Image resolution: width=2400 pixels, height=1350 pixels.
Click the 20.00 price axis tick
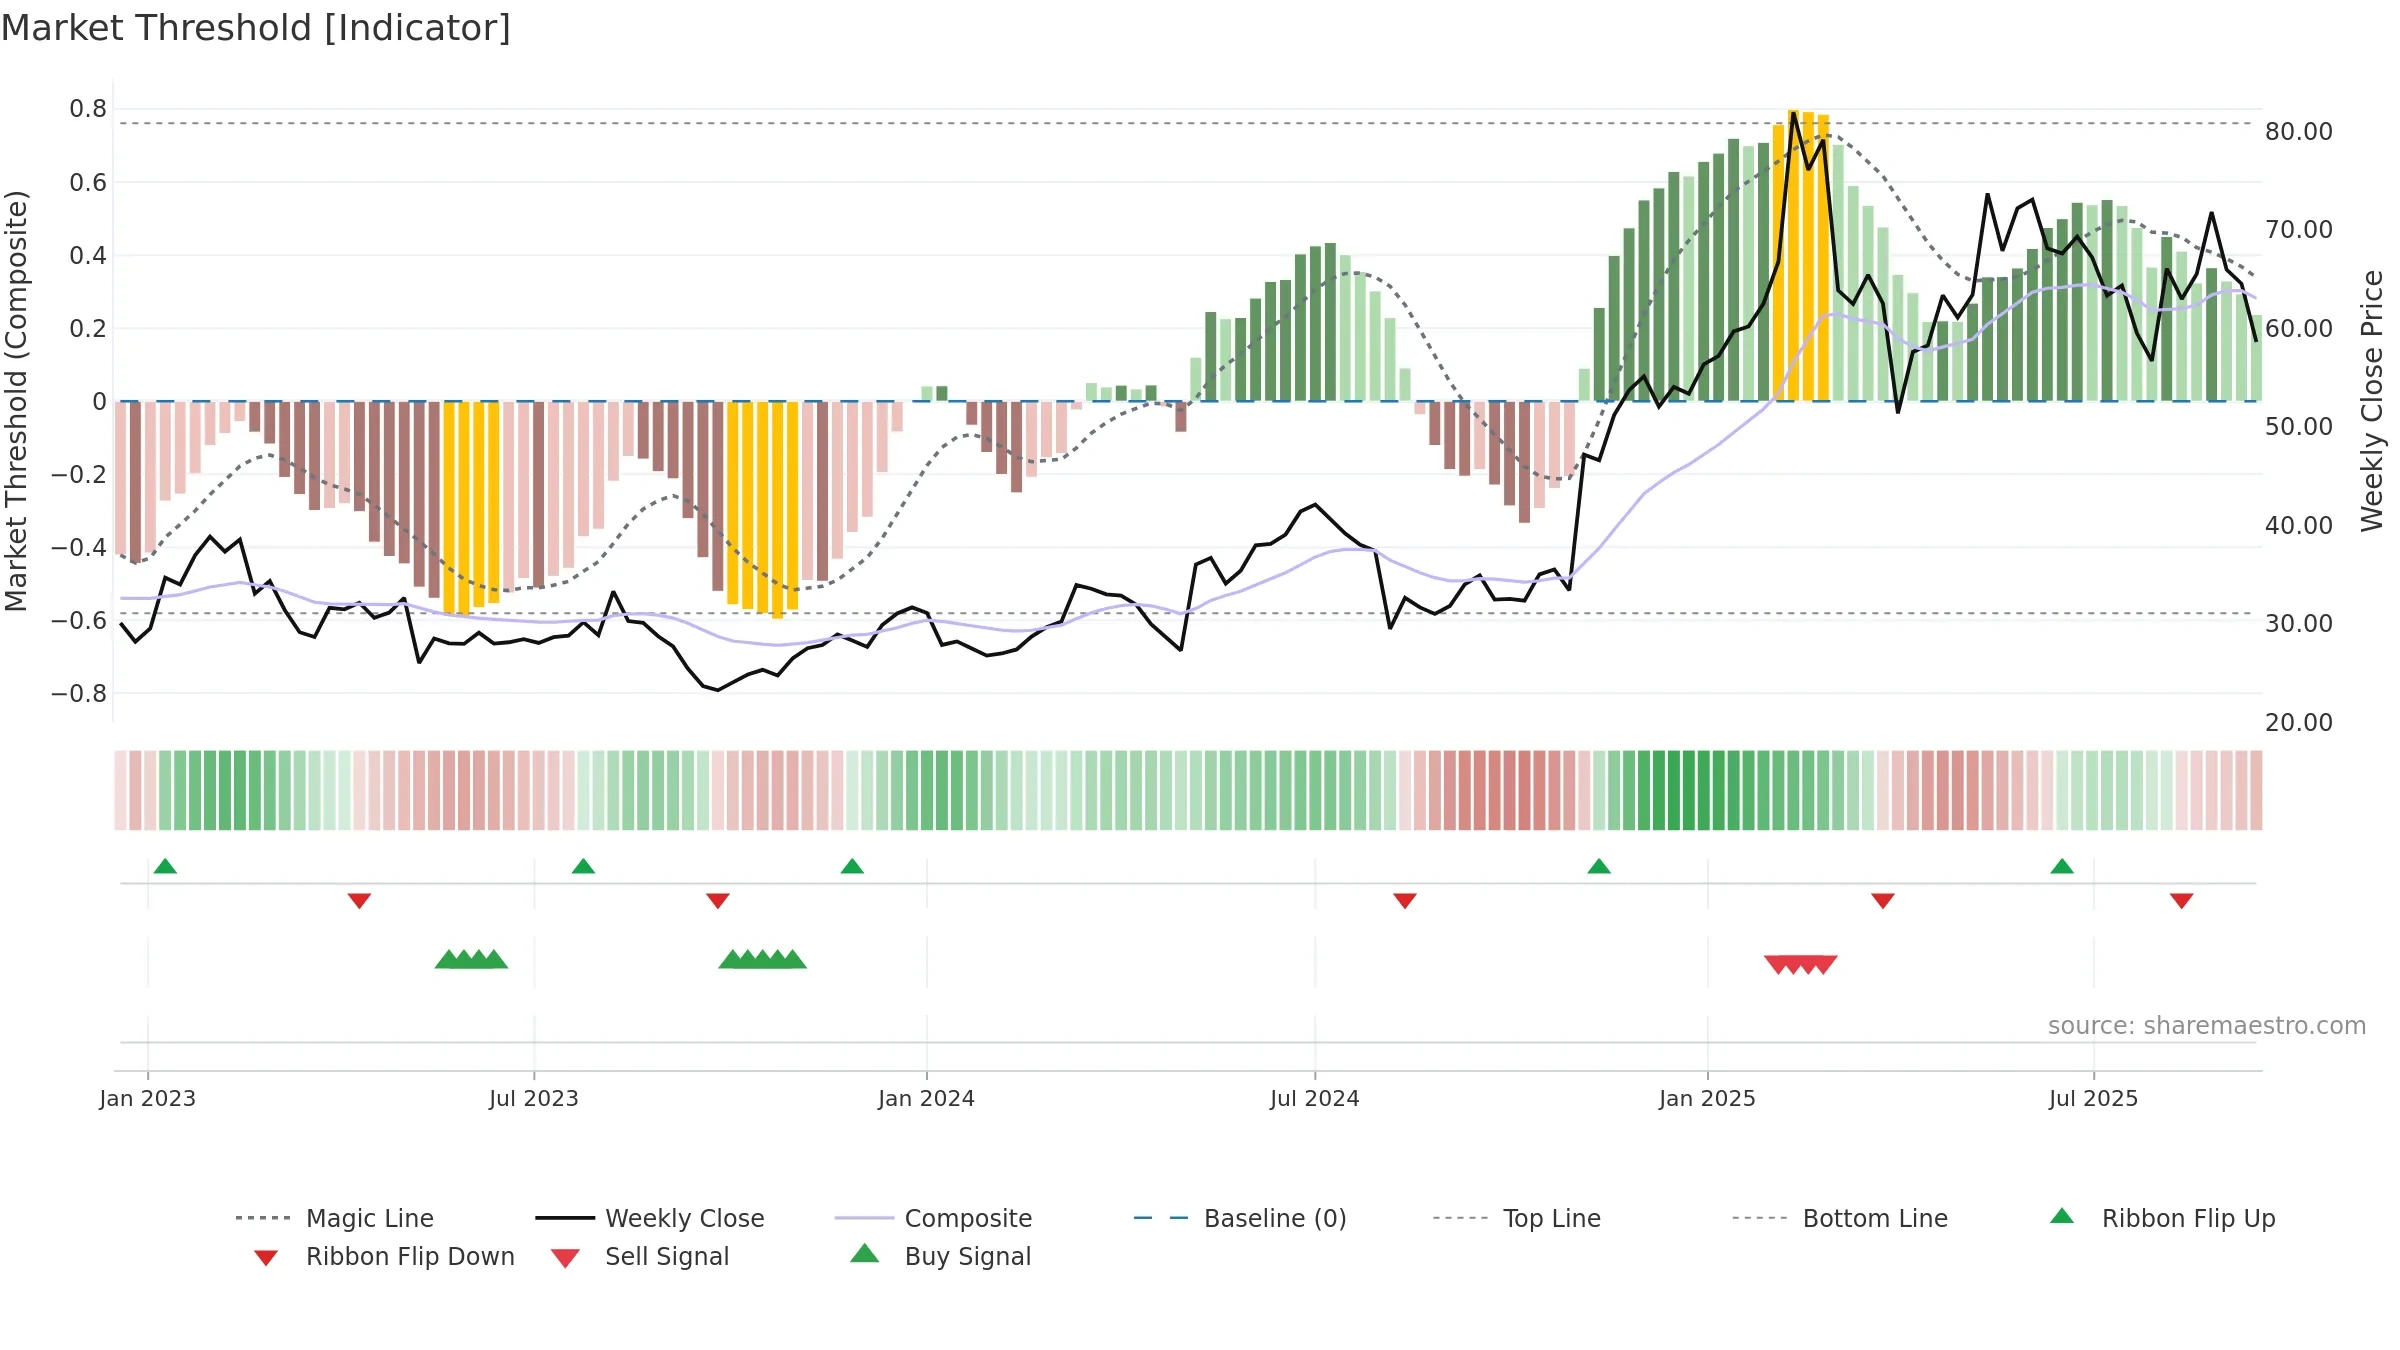2299,722
